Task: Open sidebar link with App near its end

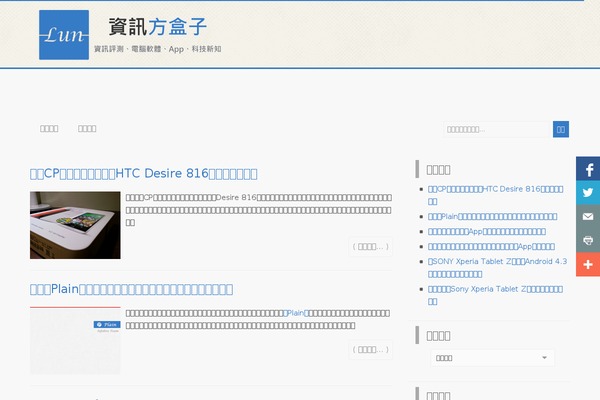Action: point(491,247)
